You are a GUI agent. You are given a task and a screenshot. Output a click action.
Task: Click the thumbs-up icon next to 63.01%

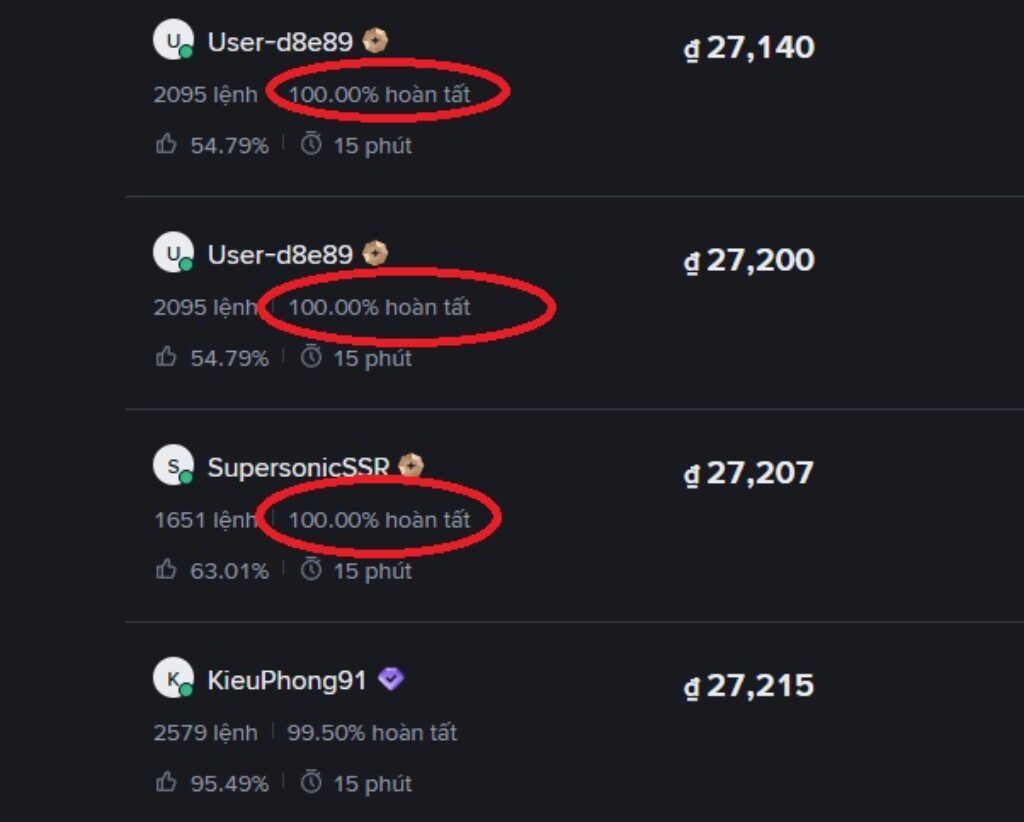point(166,570)
